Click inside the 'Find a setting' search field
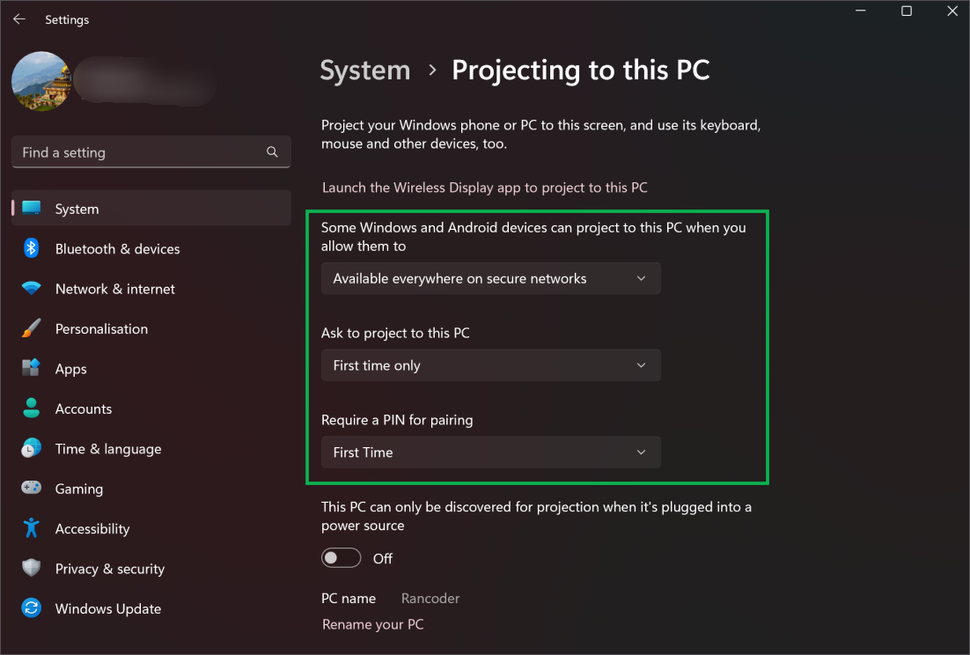Viewport: 970px width, 655px height. [130, 151]
